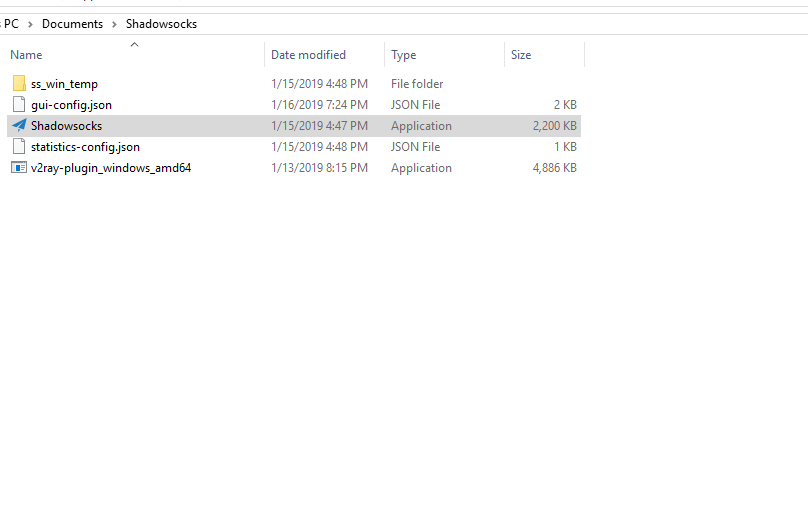Viewport: 808px width, 515px height.
Task: Click the v2ray-plugin application icon
Action: coord(19,168)
